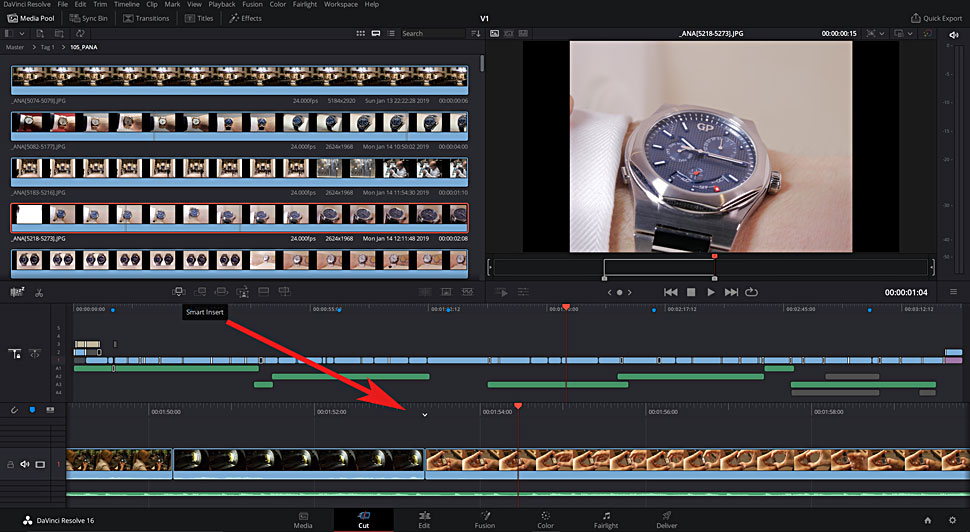Toggle the lock playhead timeline icon
Viewport: 970px width, 532px height.
15,354
